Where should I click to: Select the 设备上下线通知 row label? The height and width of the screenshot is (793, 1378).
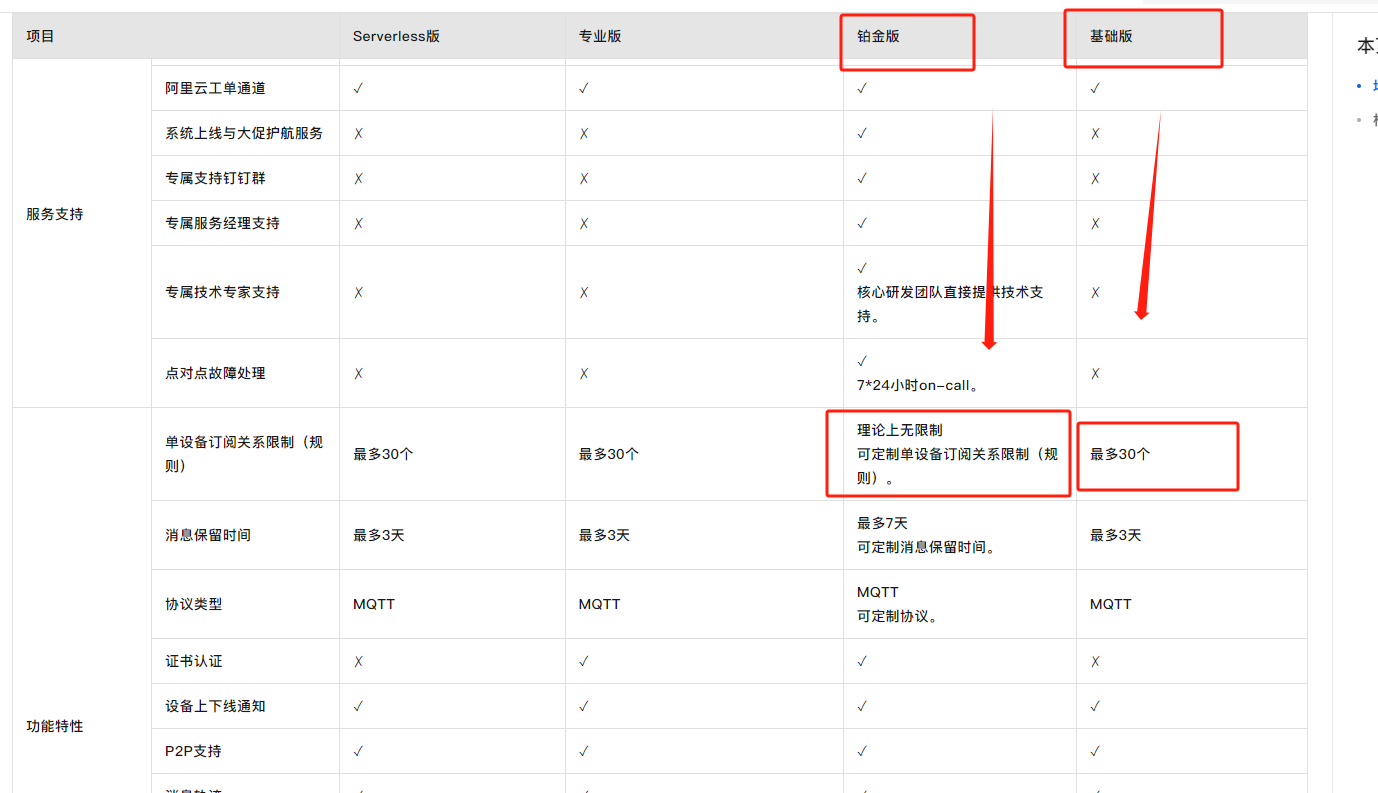215,706
